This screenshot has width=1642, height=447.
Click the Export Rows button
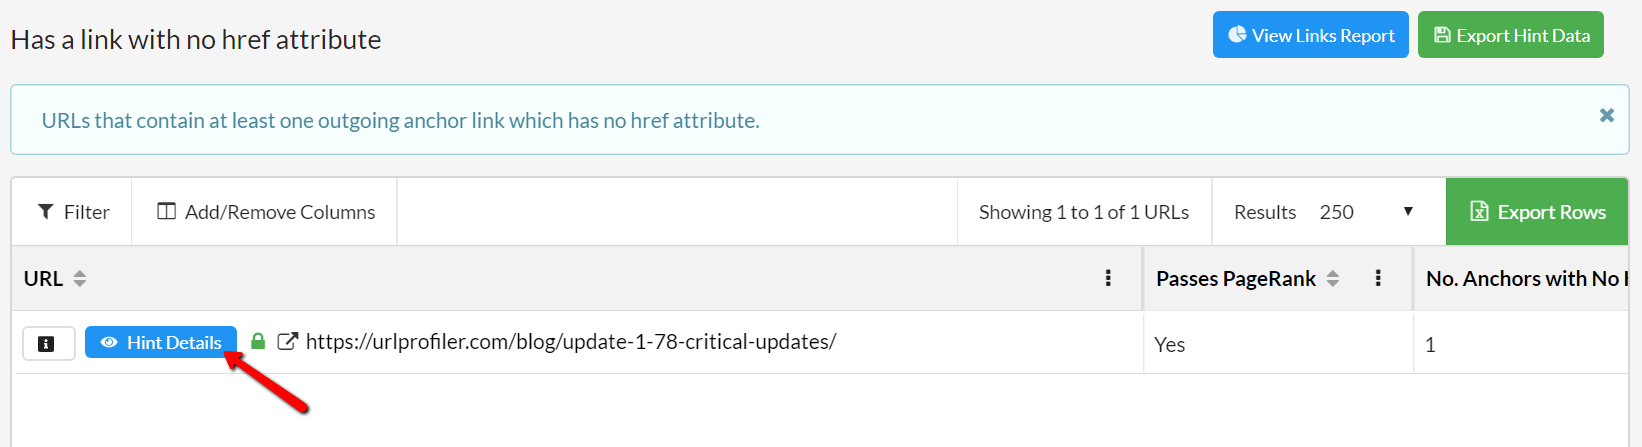point(1537,212)
